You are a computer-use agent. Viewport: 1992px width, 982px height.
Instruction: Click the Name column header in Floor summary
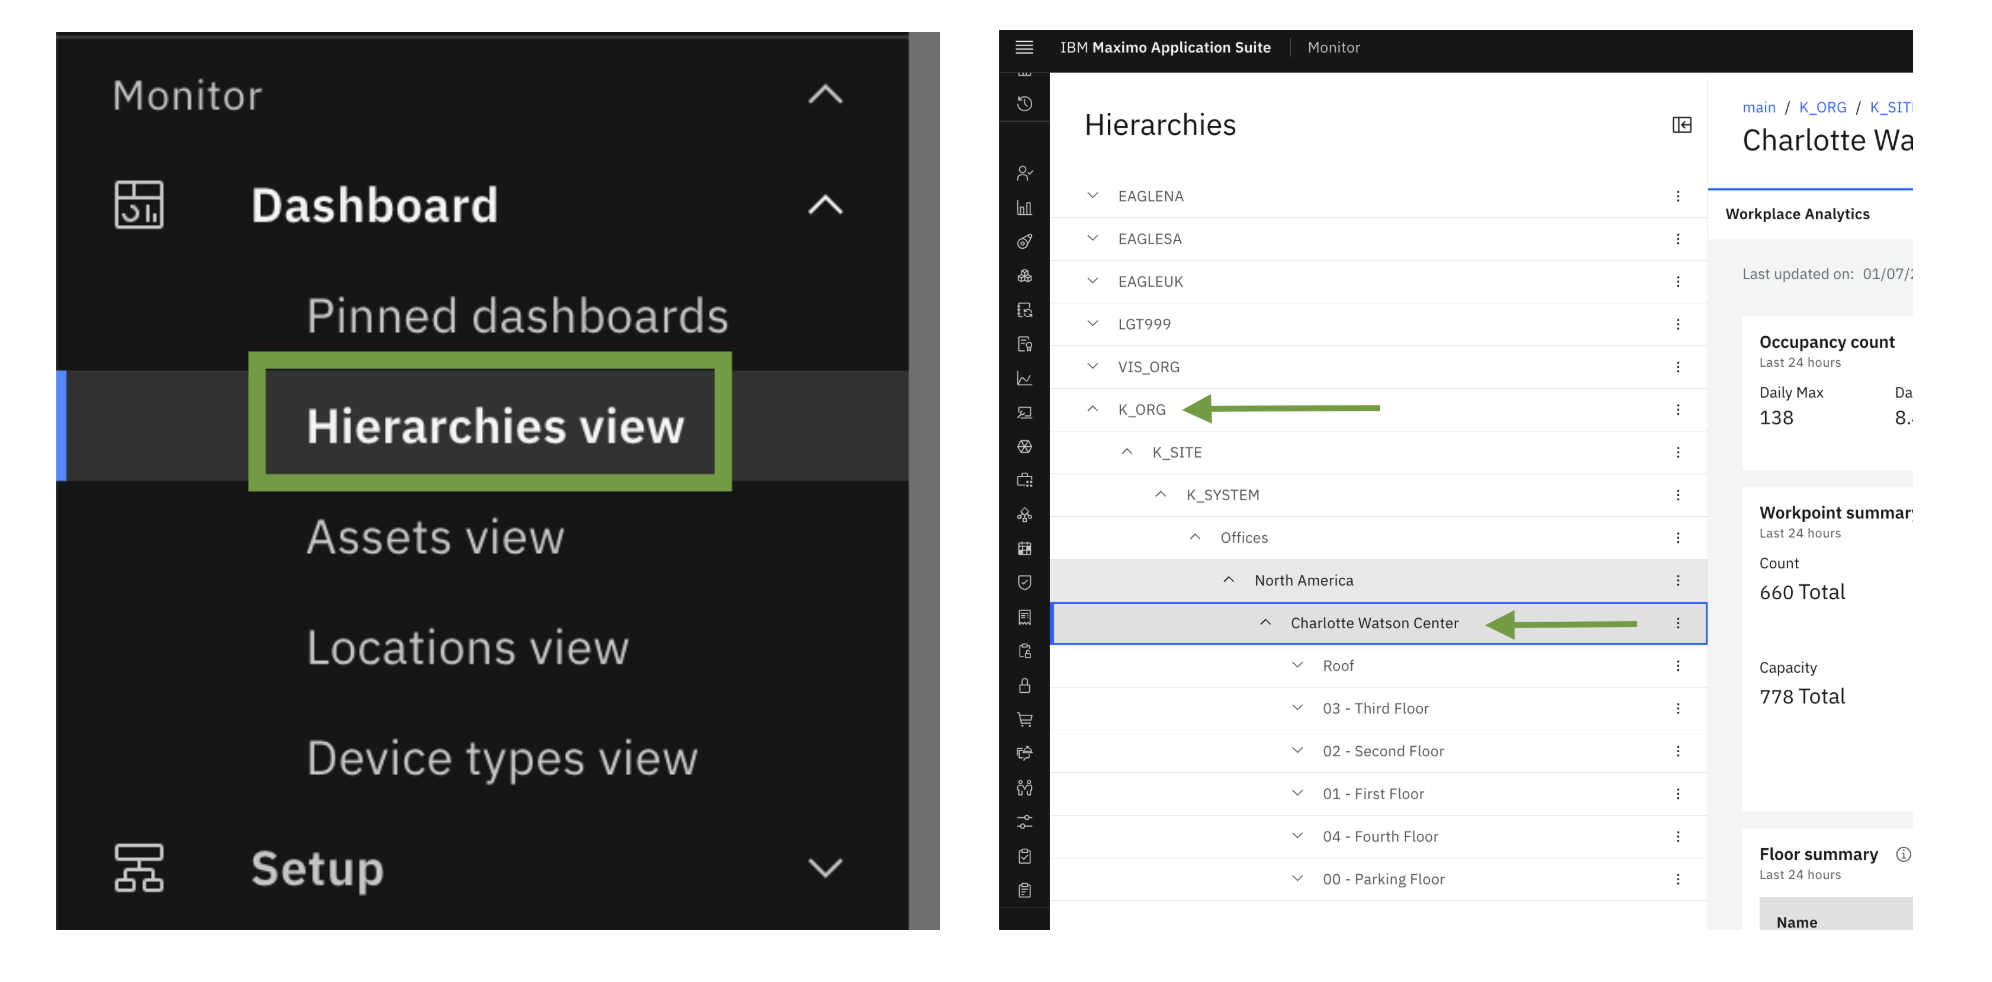pos(1796,922)
